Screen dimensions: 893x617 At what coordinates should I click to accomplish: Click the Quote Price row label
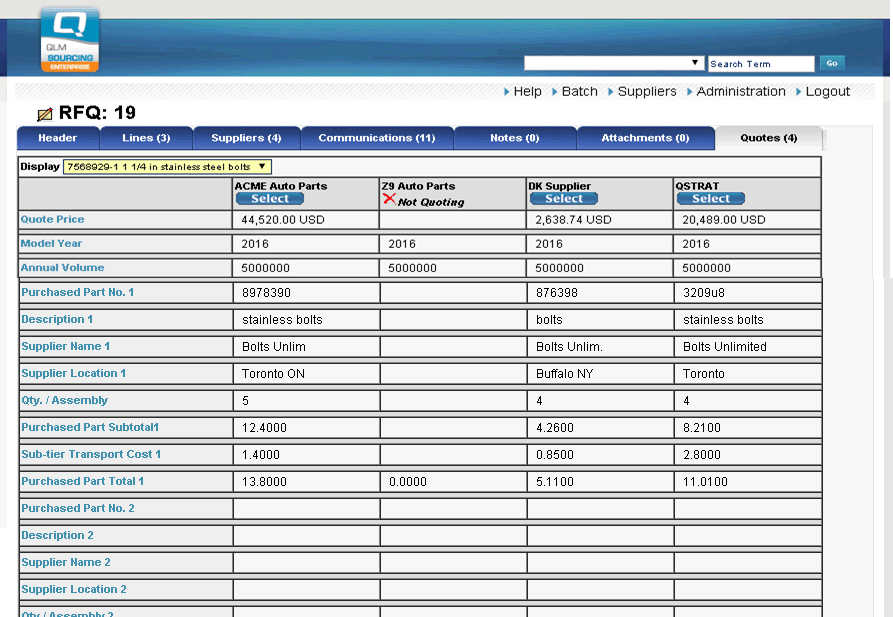[x=52, y=219]
